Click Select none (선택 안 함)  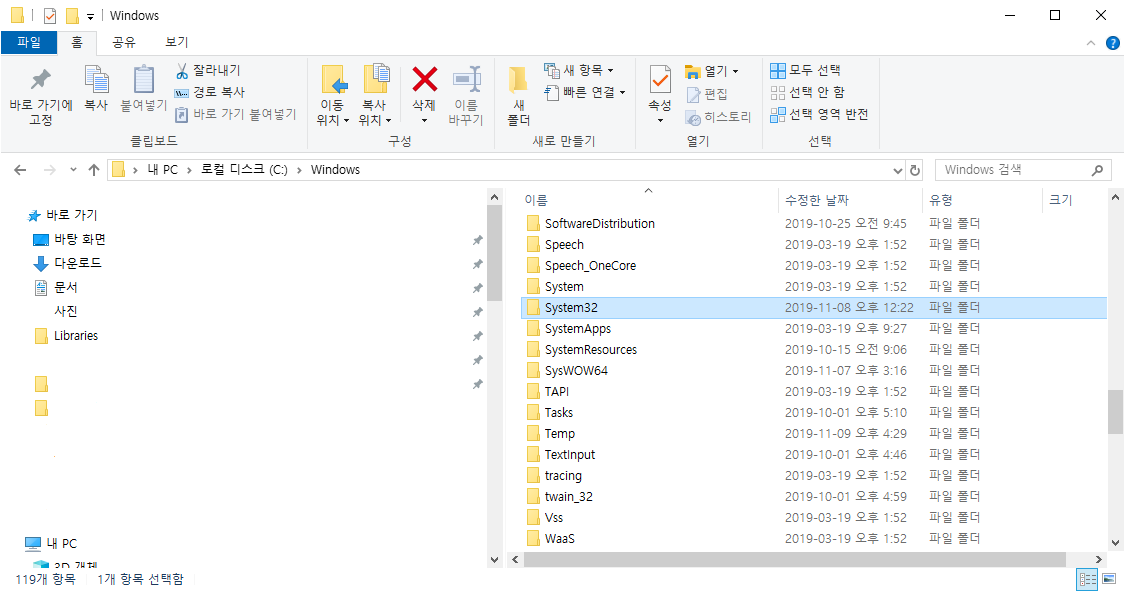[808, 93]
